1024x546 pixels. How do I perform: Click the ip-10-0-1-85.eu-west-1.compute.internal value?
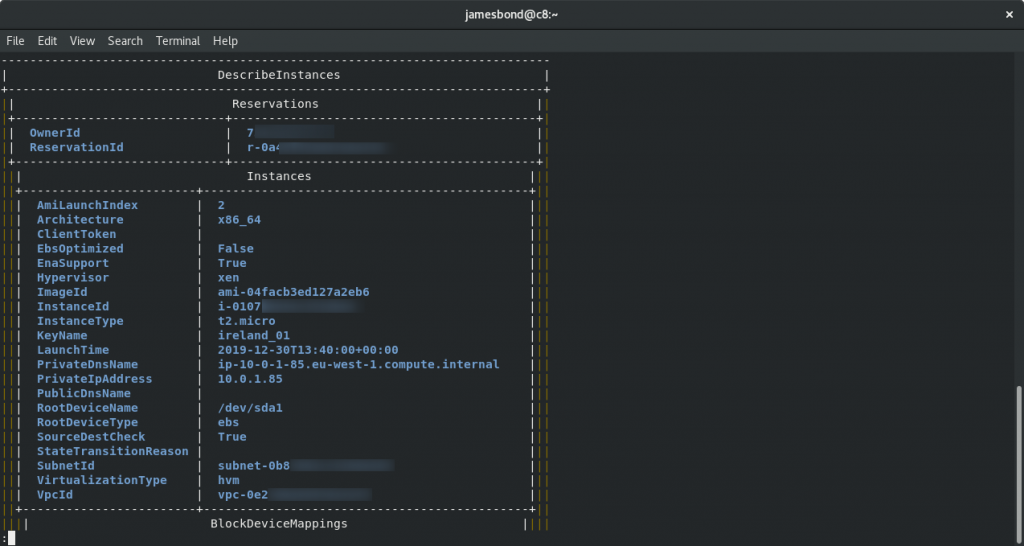tap(359, 364)
